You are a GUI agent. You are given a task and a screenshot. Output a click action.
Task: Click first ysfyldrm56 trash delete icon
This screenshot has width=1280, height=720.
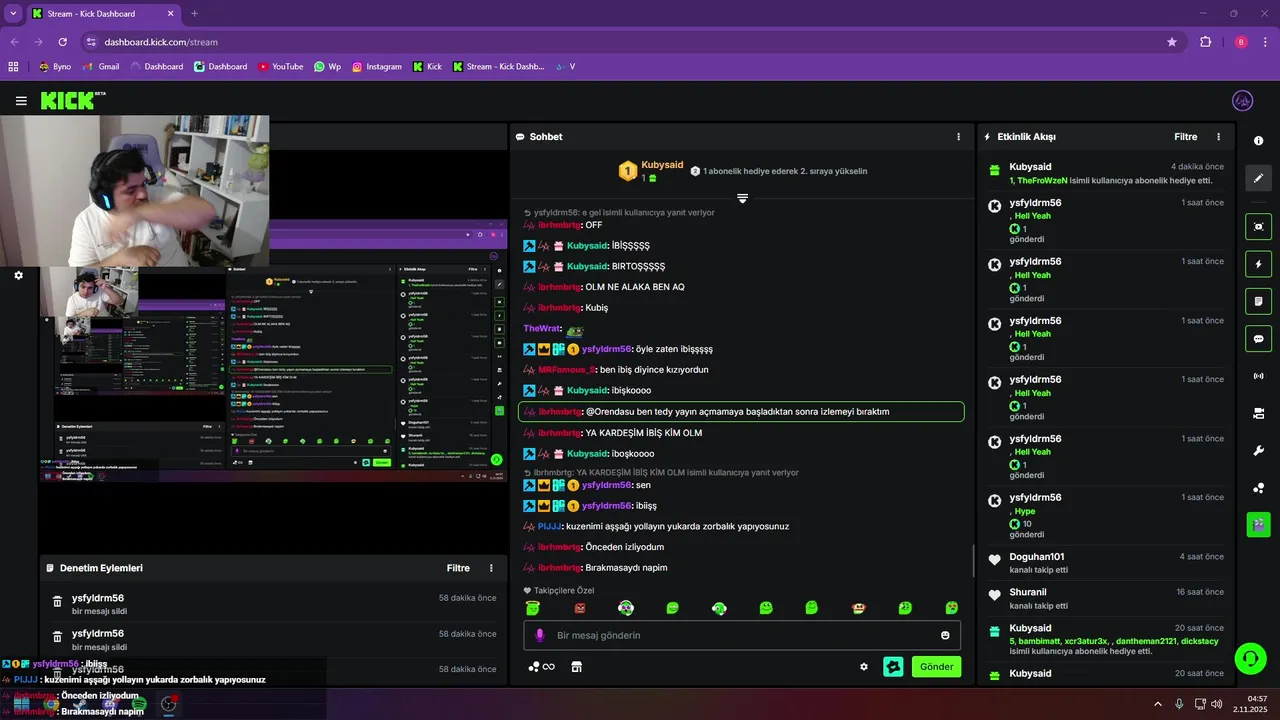[58, 602]
